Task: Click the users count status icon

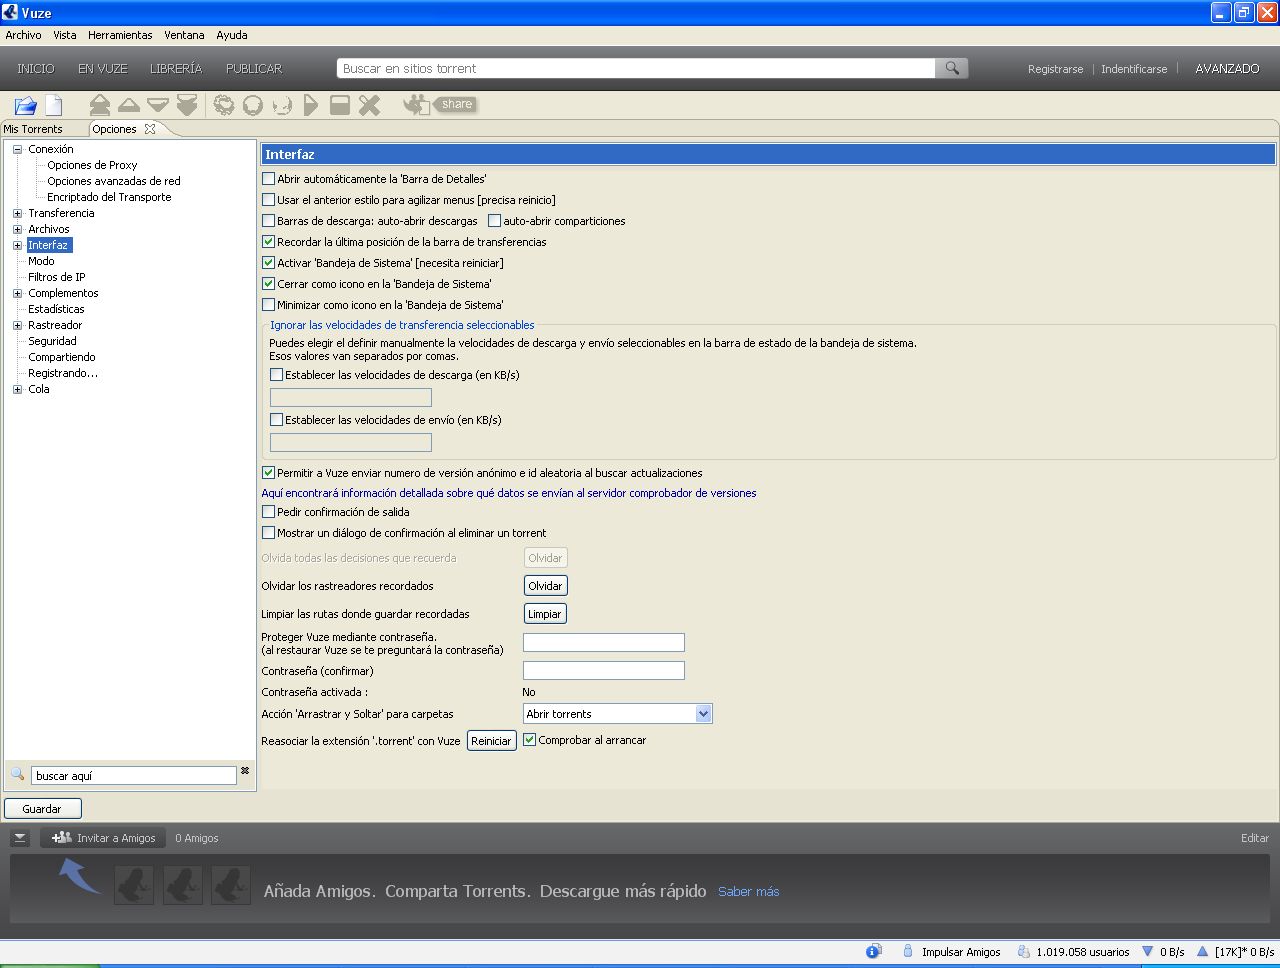Action: tap(1023, 951)
